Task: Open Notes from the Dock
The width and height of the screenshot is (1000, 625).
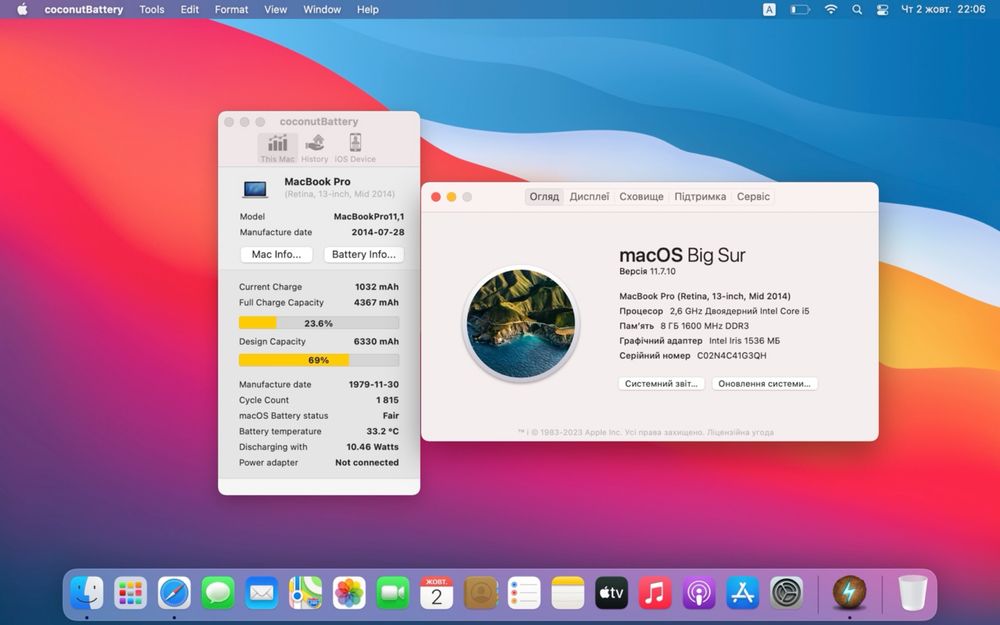Action: tap(568, 593)
